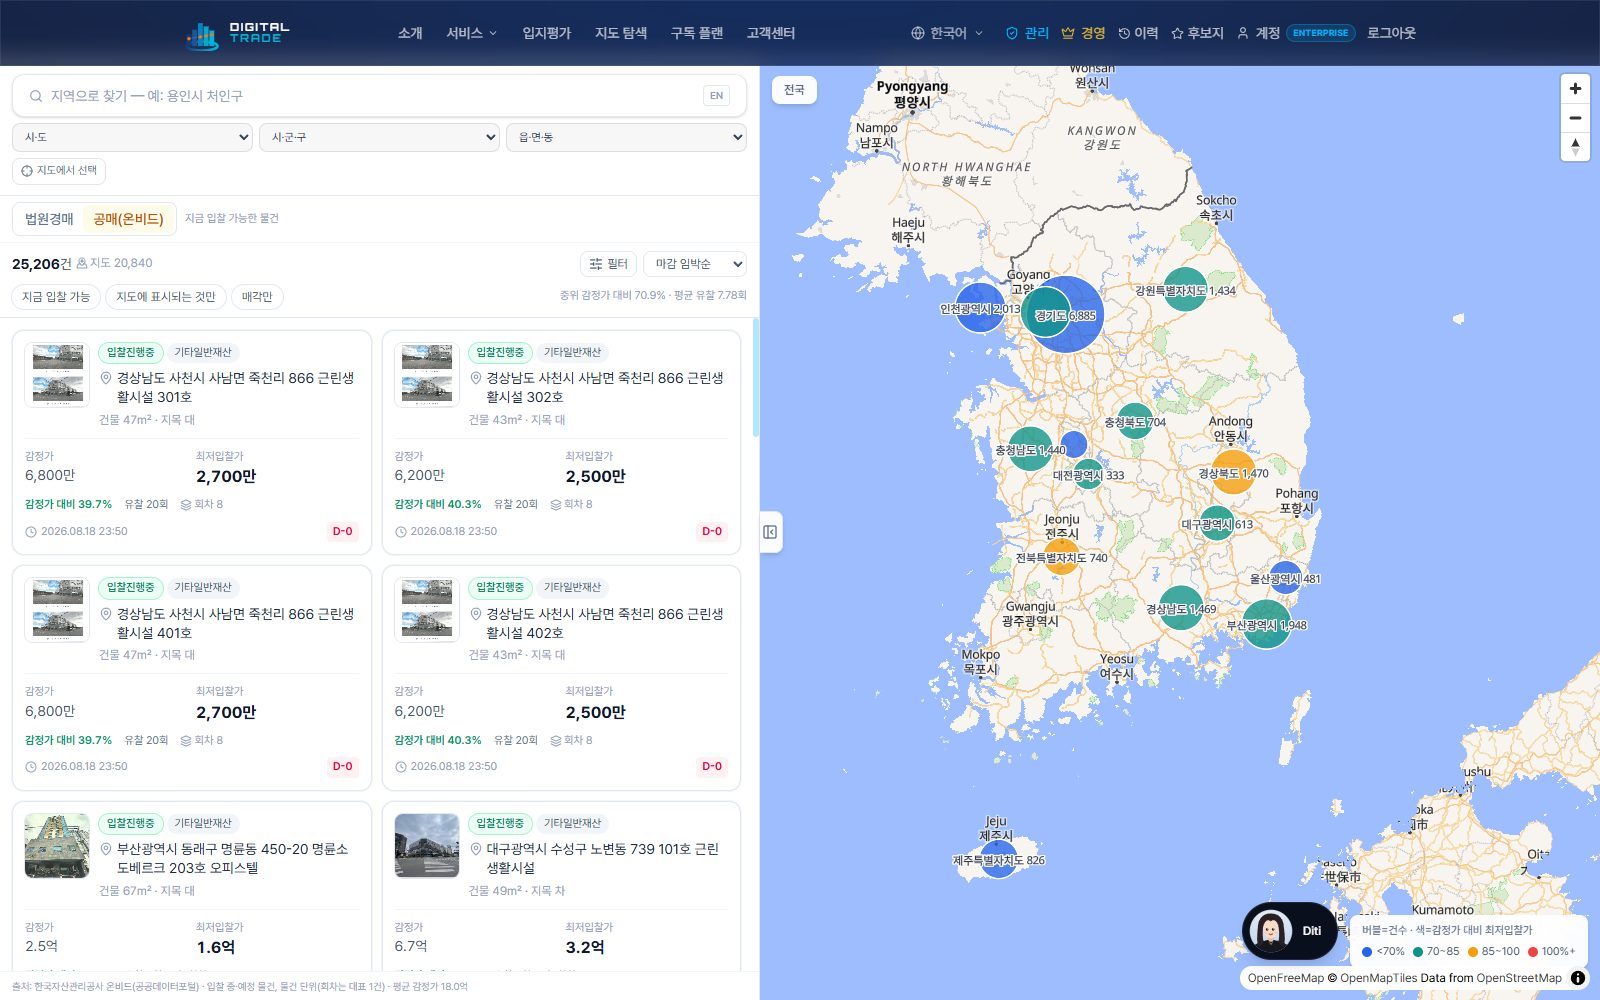1600x1000 pixels.
Task: Open the 필터 filter options
Action: coord(608,264)
